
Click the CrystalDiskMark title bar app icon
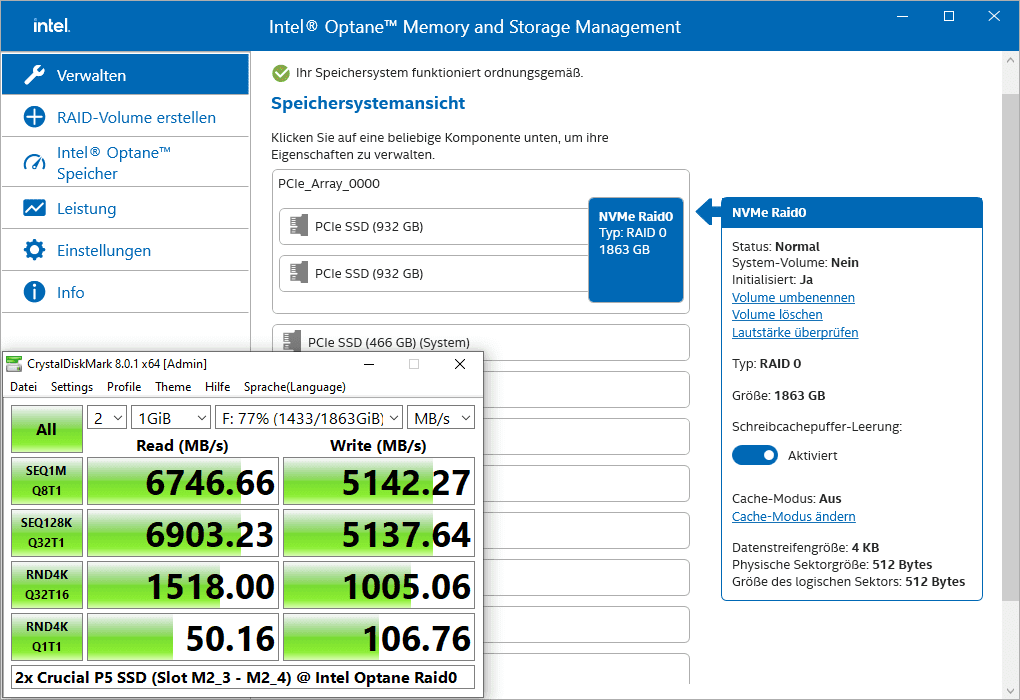[14, 364]
